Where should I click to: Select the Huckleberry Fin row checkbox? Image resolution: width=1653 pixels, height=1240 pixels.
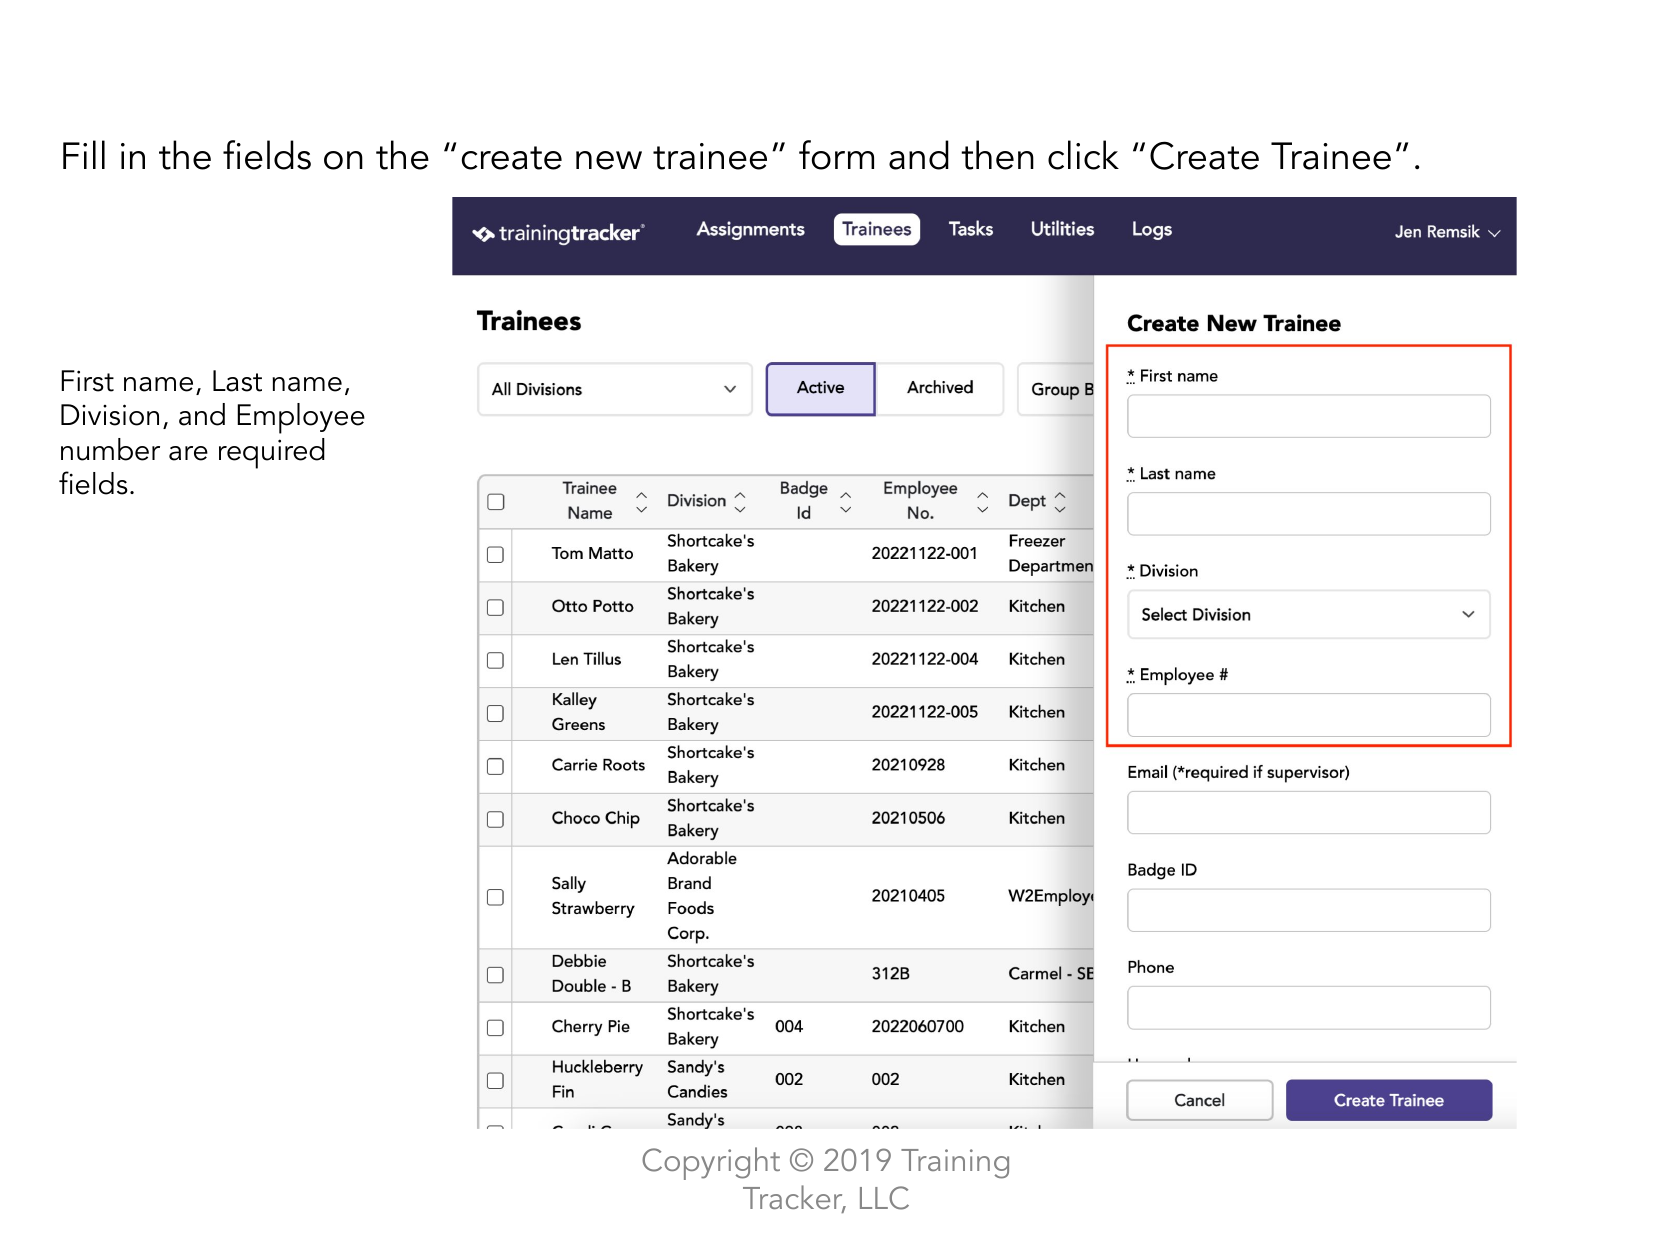(x=495, y=1081)
